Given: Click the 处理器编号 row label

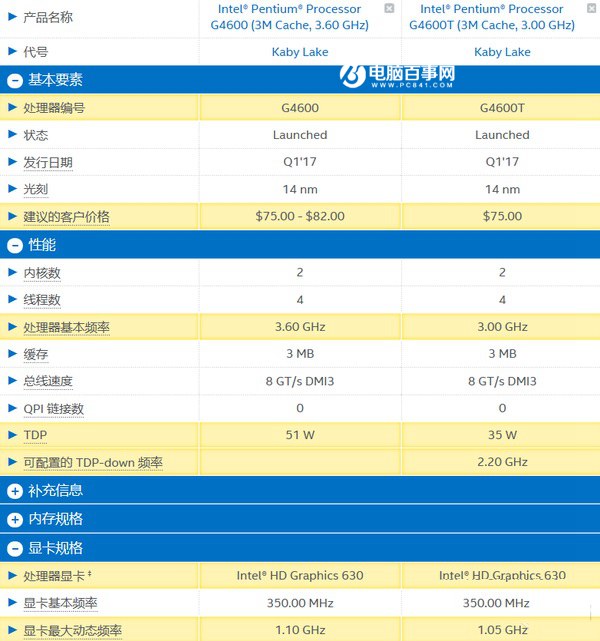Looking at the screenshot, I should pyautogui.click(x=54, y=108).
